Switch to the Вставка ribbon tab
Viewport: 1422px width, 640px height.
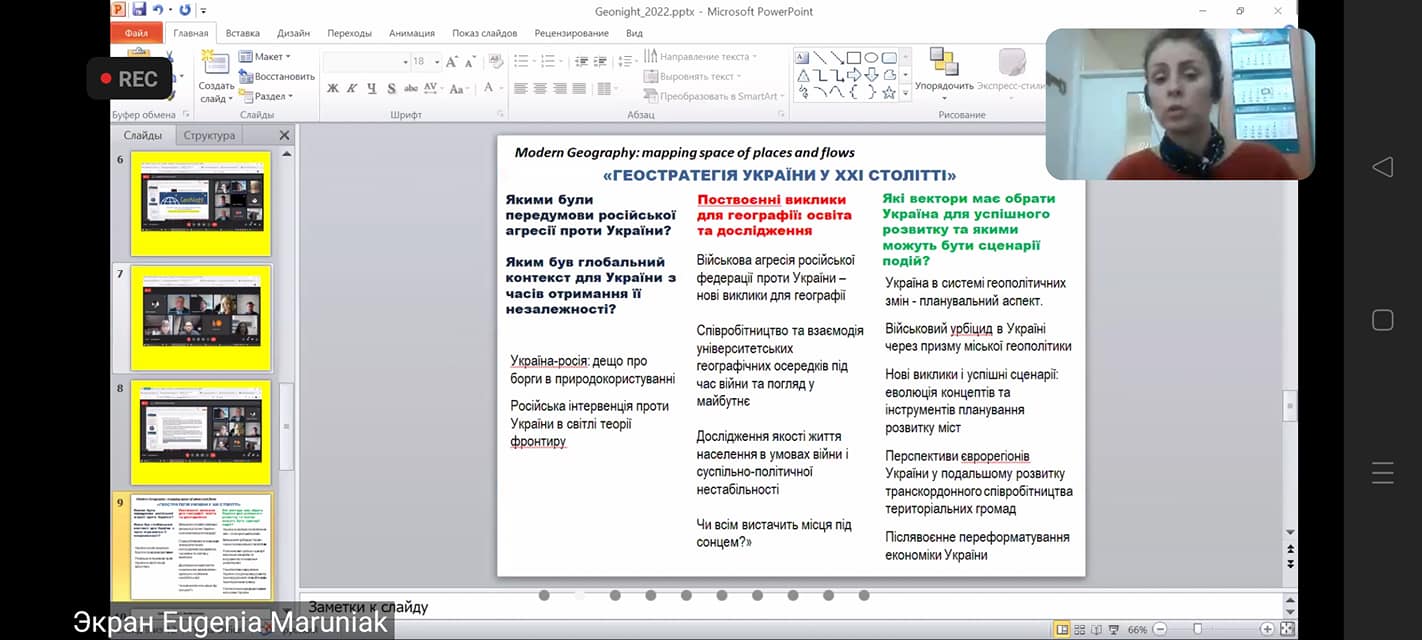coord(243,33)
